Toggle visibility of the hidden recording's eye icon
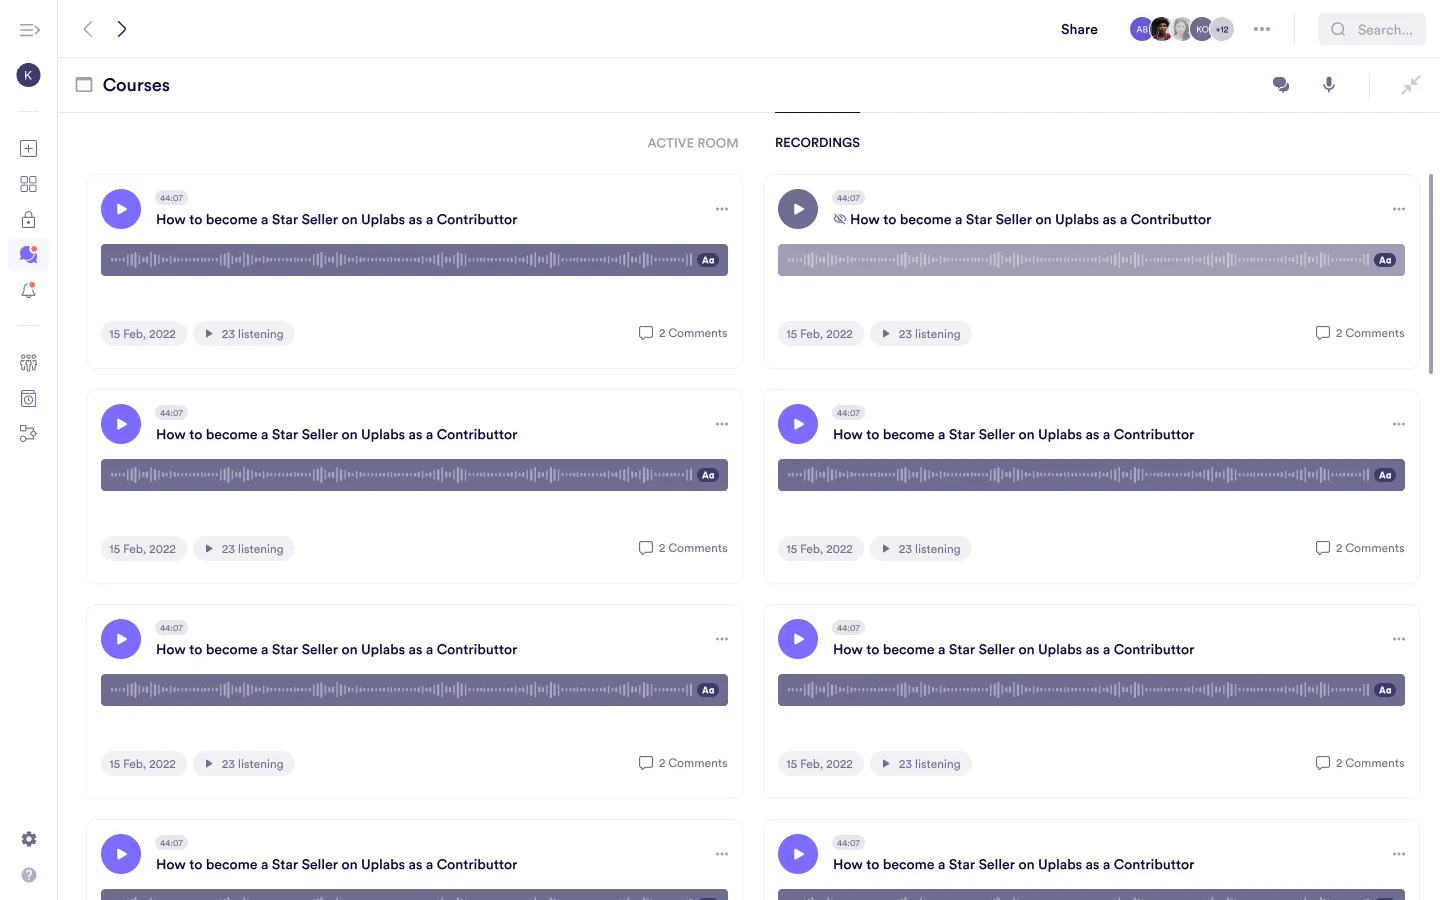 840,218
